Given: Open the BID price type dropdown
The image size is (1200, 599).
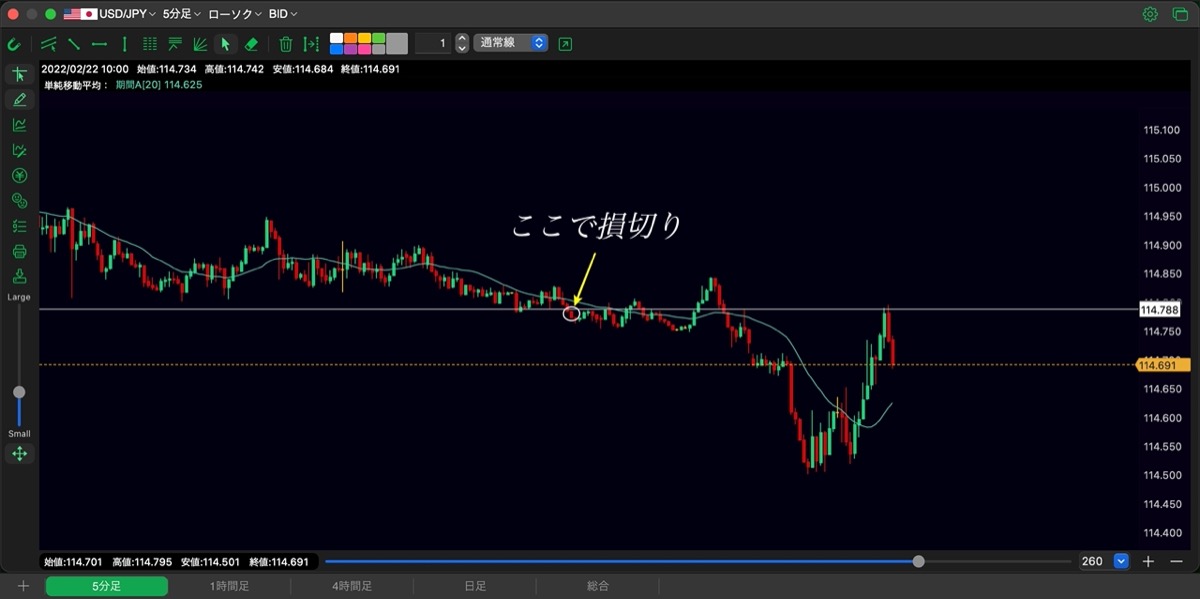Looking at the screenshot, I should [x=283, y=14].
